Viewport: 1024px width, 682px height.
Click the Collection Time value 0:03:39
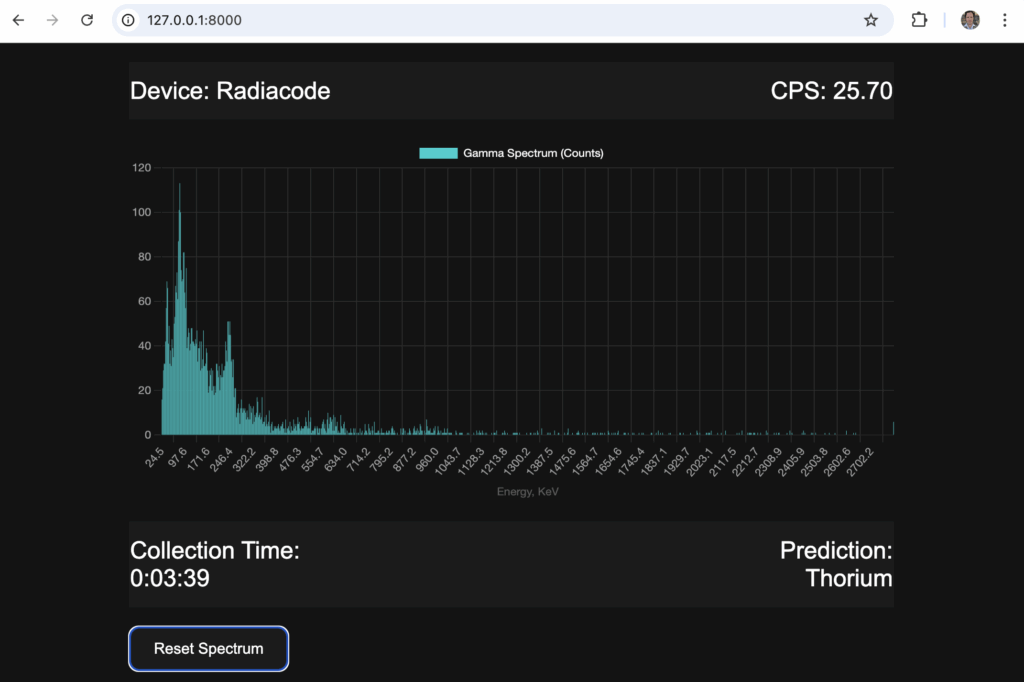tap(170, 578)
